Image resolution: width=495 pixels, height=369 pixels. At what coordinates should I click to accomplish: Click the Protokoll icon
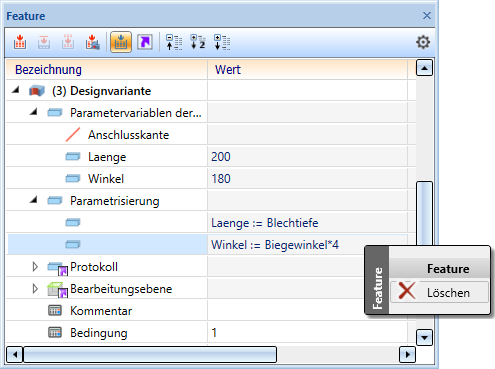pos(58,268)
